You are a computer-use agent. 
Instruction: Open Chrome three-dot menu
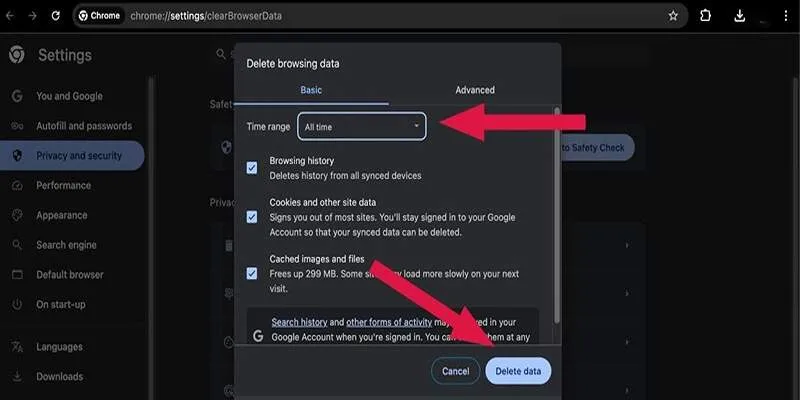click(786, 16)
